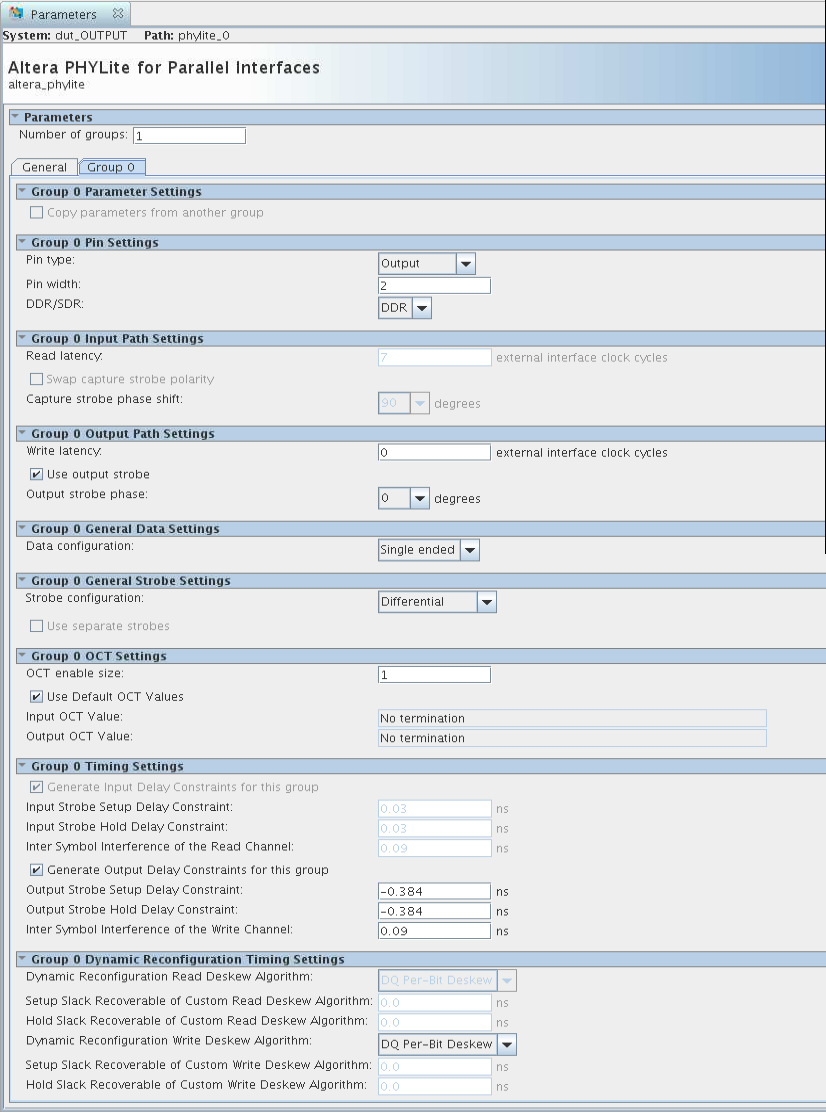Click 'Pin type:' label
The height and width of the screenshot is (1114, 826).
click(x=50, y=260)
